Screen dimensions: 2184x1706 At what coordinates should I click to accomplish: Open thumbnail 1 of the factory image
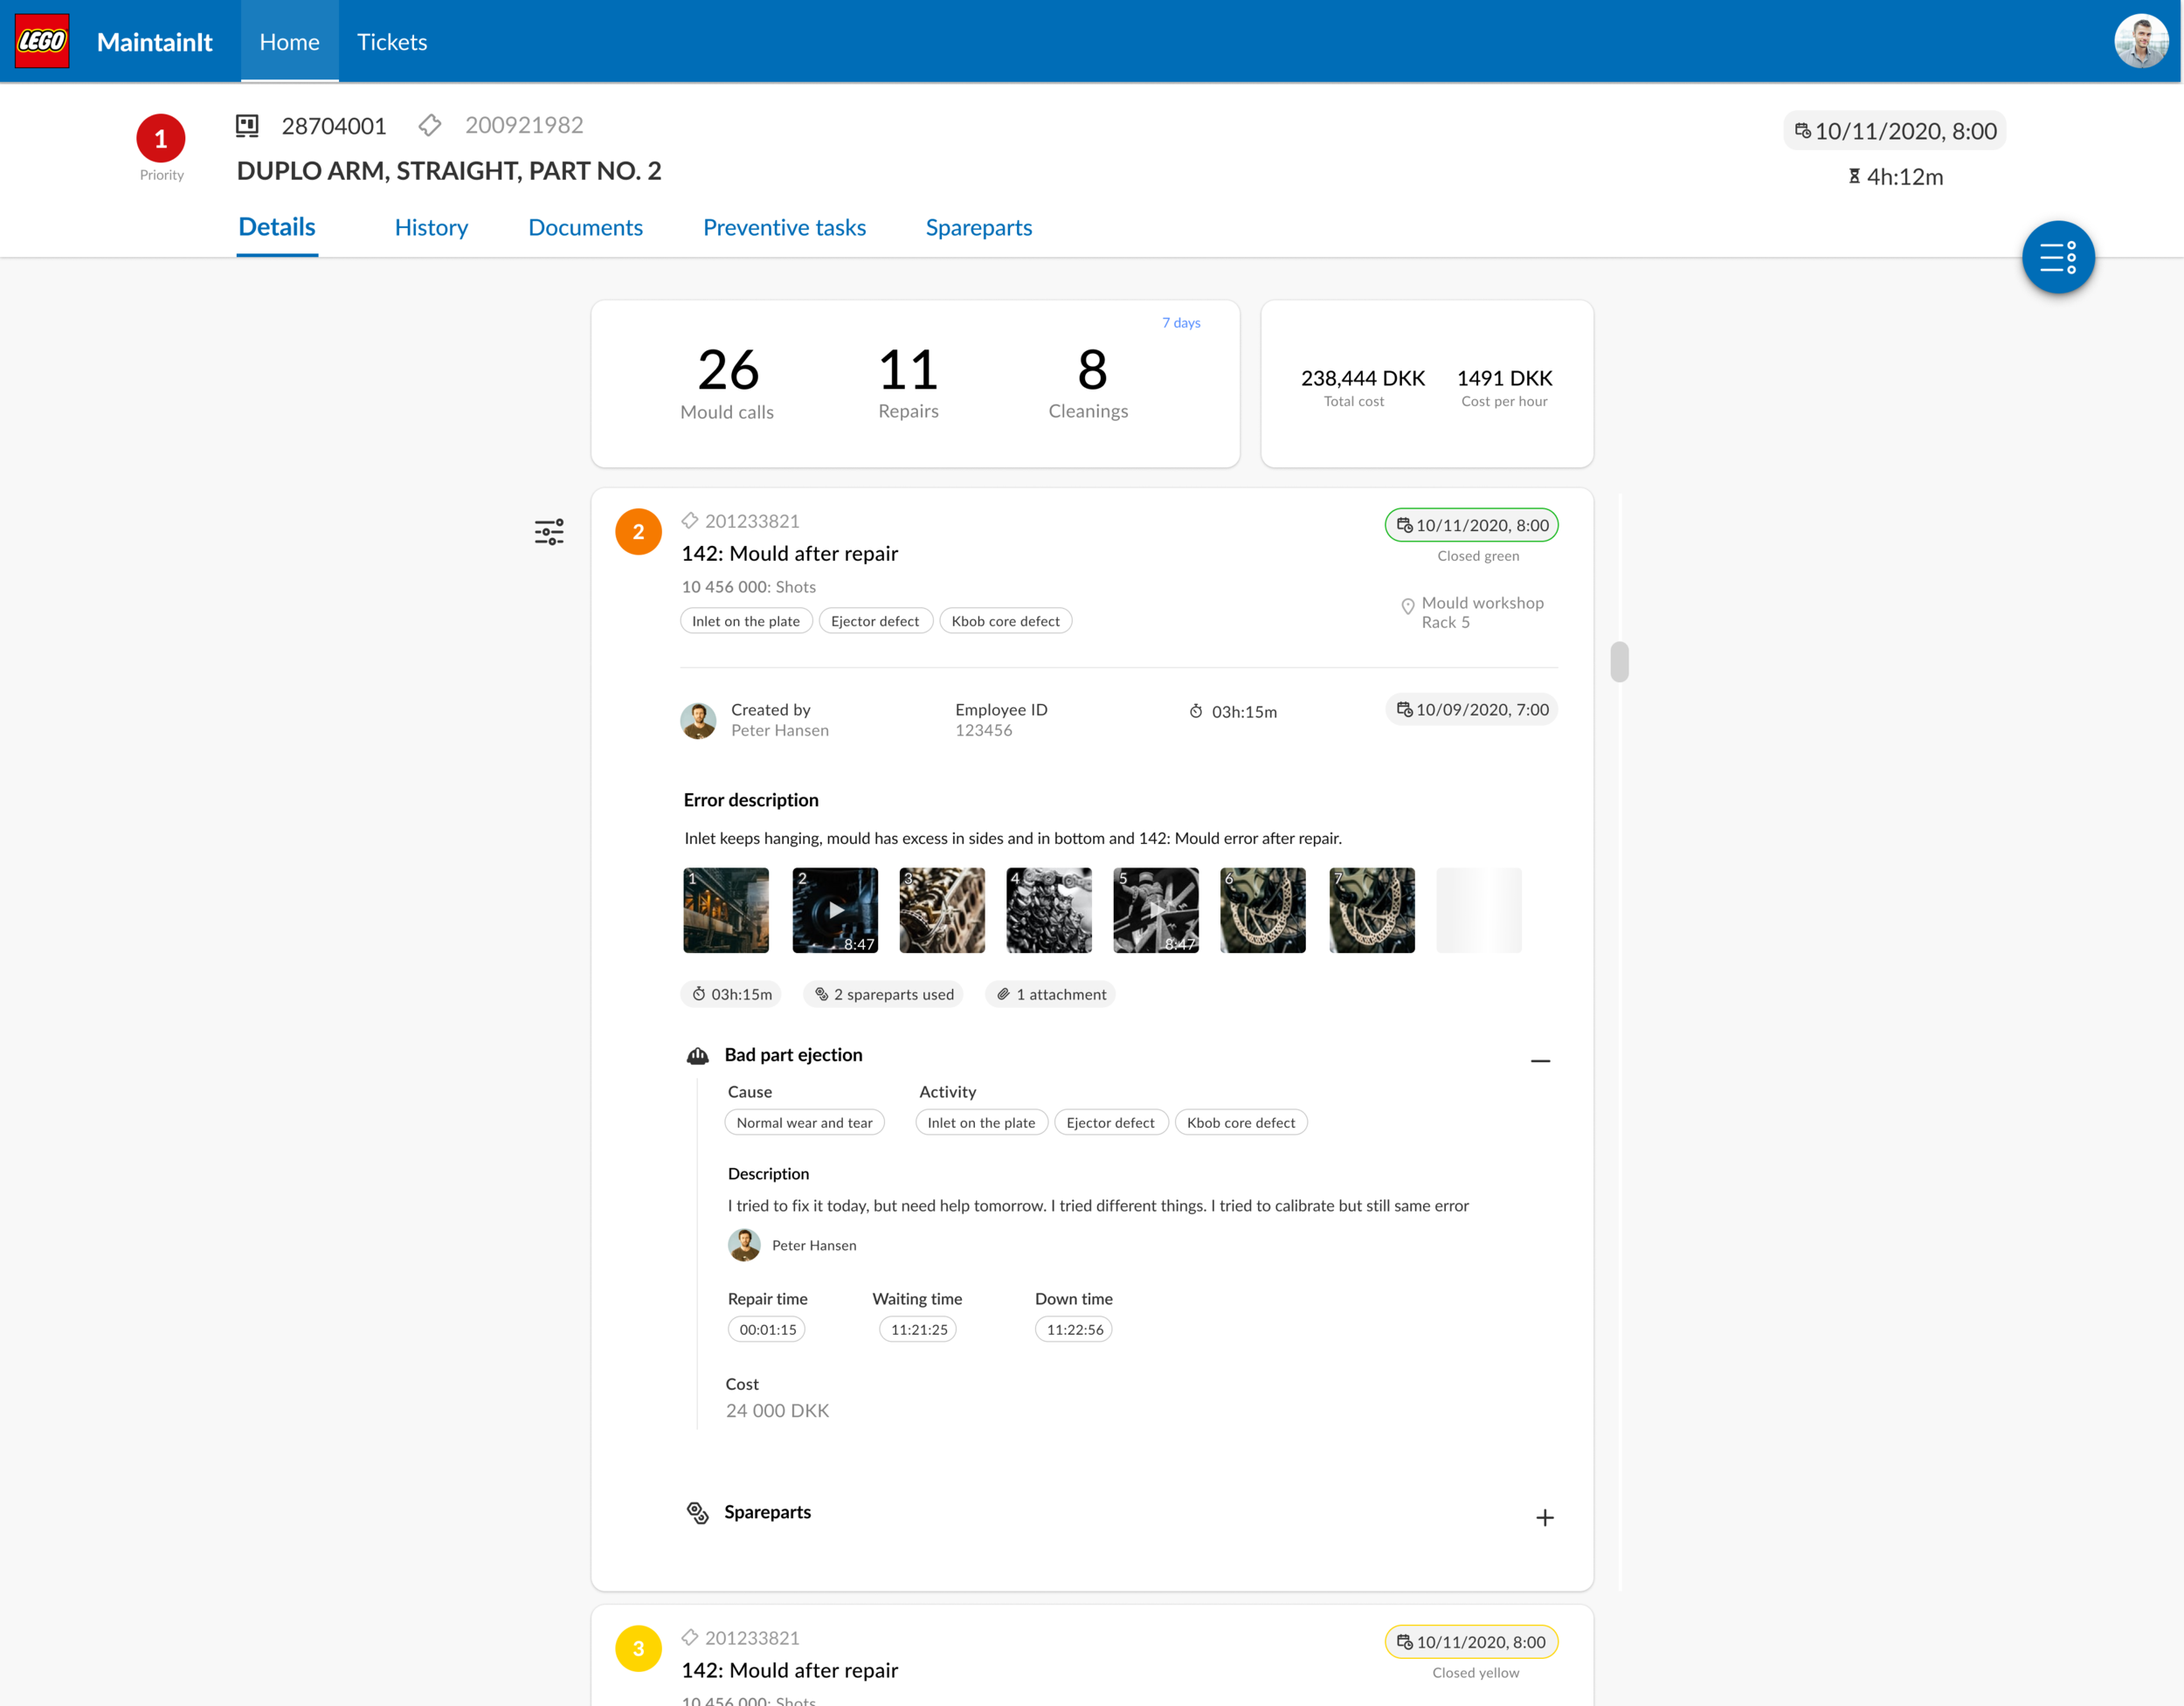(x=726, y=910)
